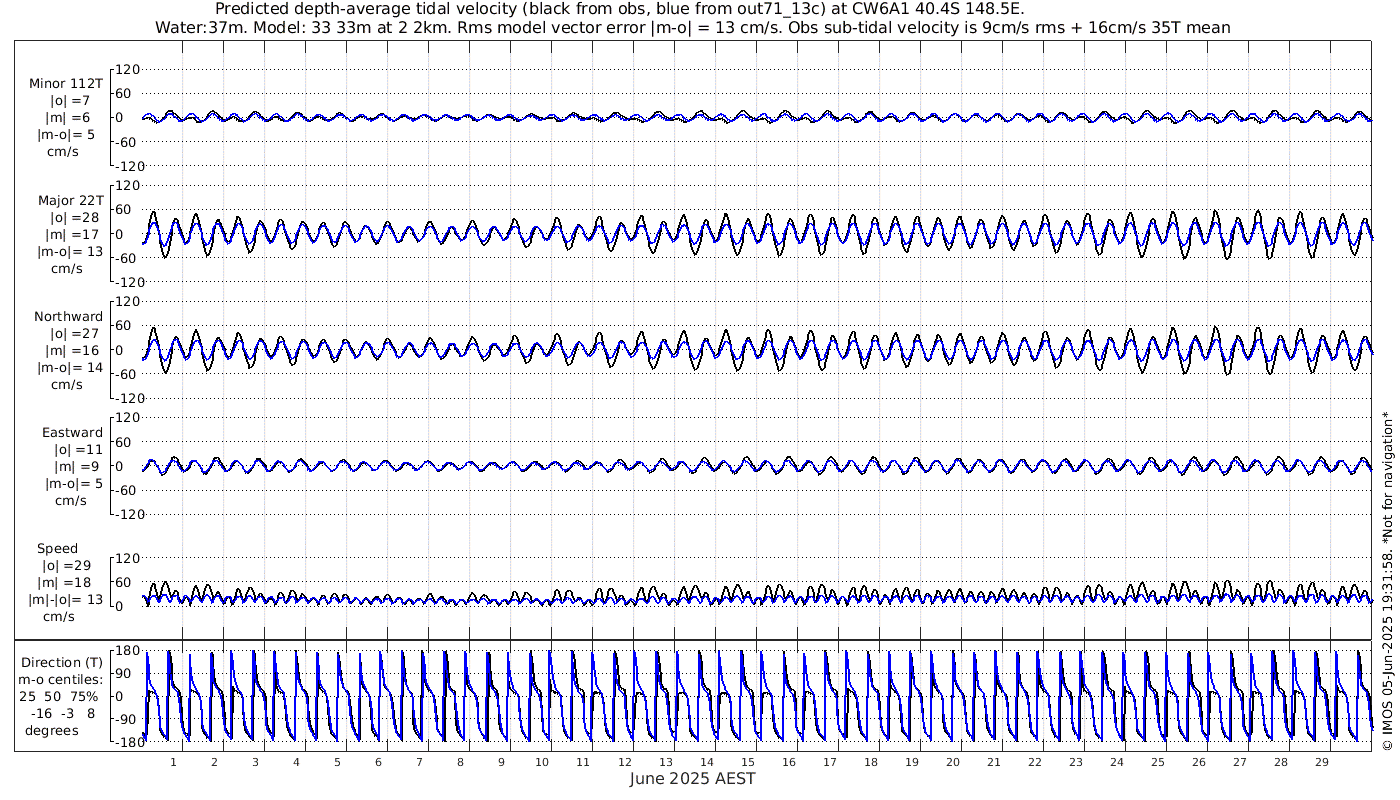Click the day "29" label on the date axis
The width and height of the screenshot is (1400, 800).
click(x=1321, y=762)
